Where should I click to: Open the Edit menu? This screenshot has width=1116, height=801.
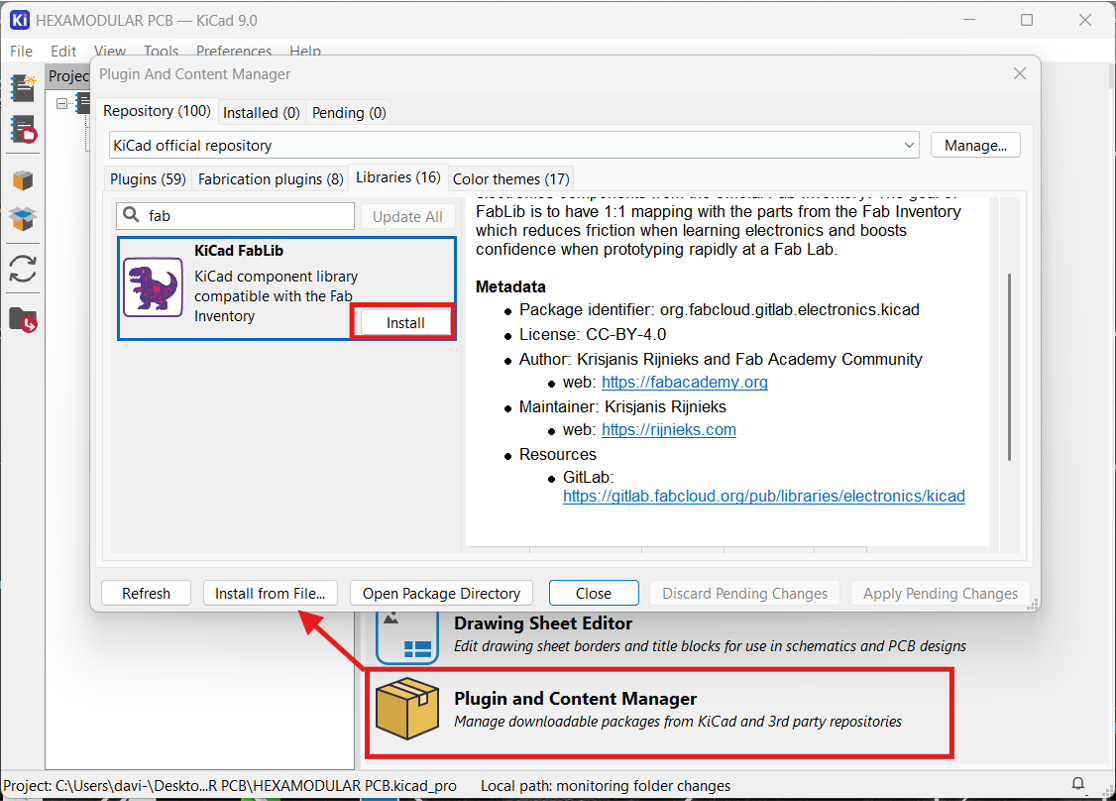coord(63,51)
